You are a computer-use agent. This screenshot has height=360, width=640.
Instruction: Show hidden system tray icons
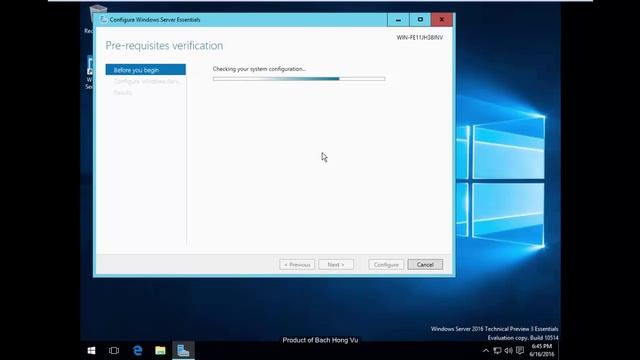click(x=486, y=351)
